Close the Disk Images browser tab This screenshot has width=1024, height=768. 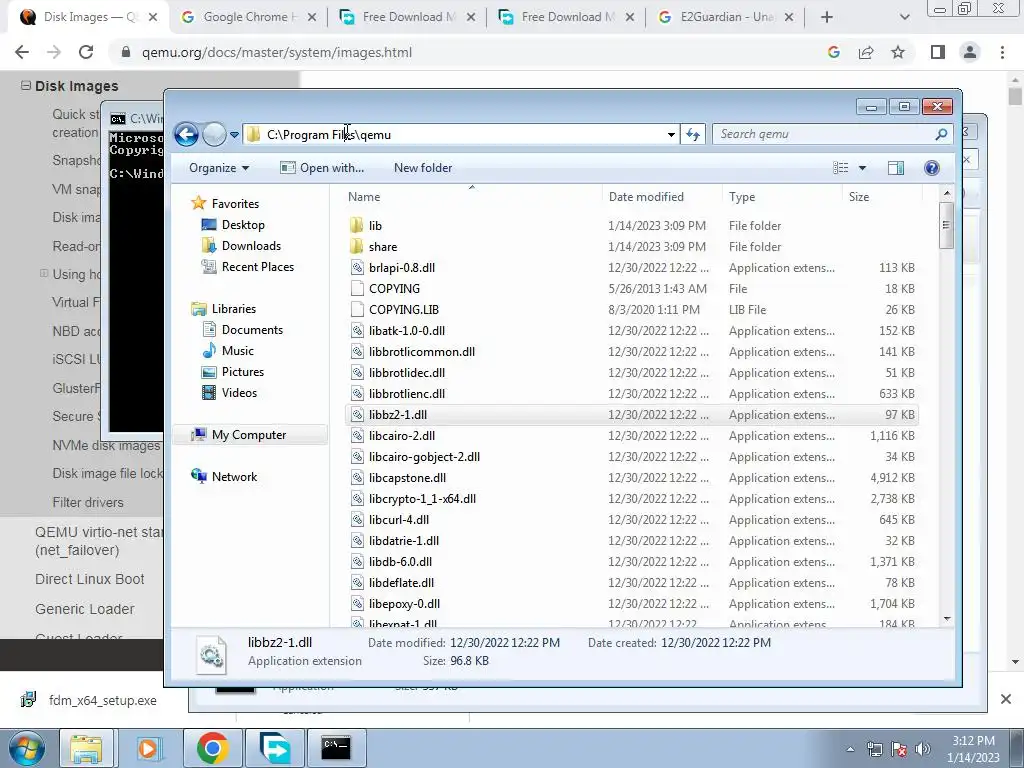click(x=153, y=17)
